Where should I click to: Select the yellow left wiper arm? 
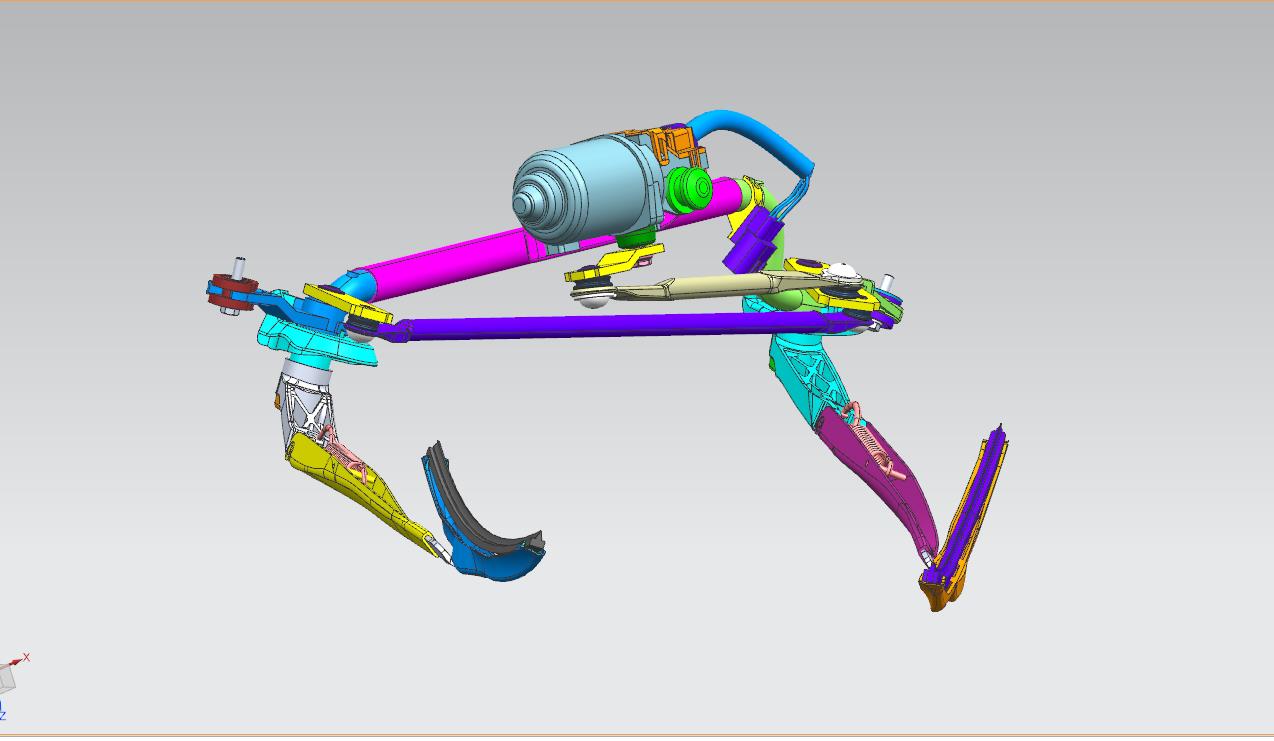click(360, 490)
